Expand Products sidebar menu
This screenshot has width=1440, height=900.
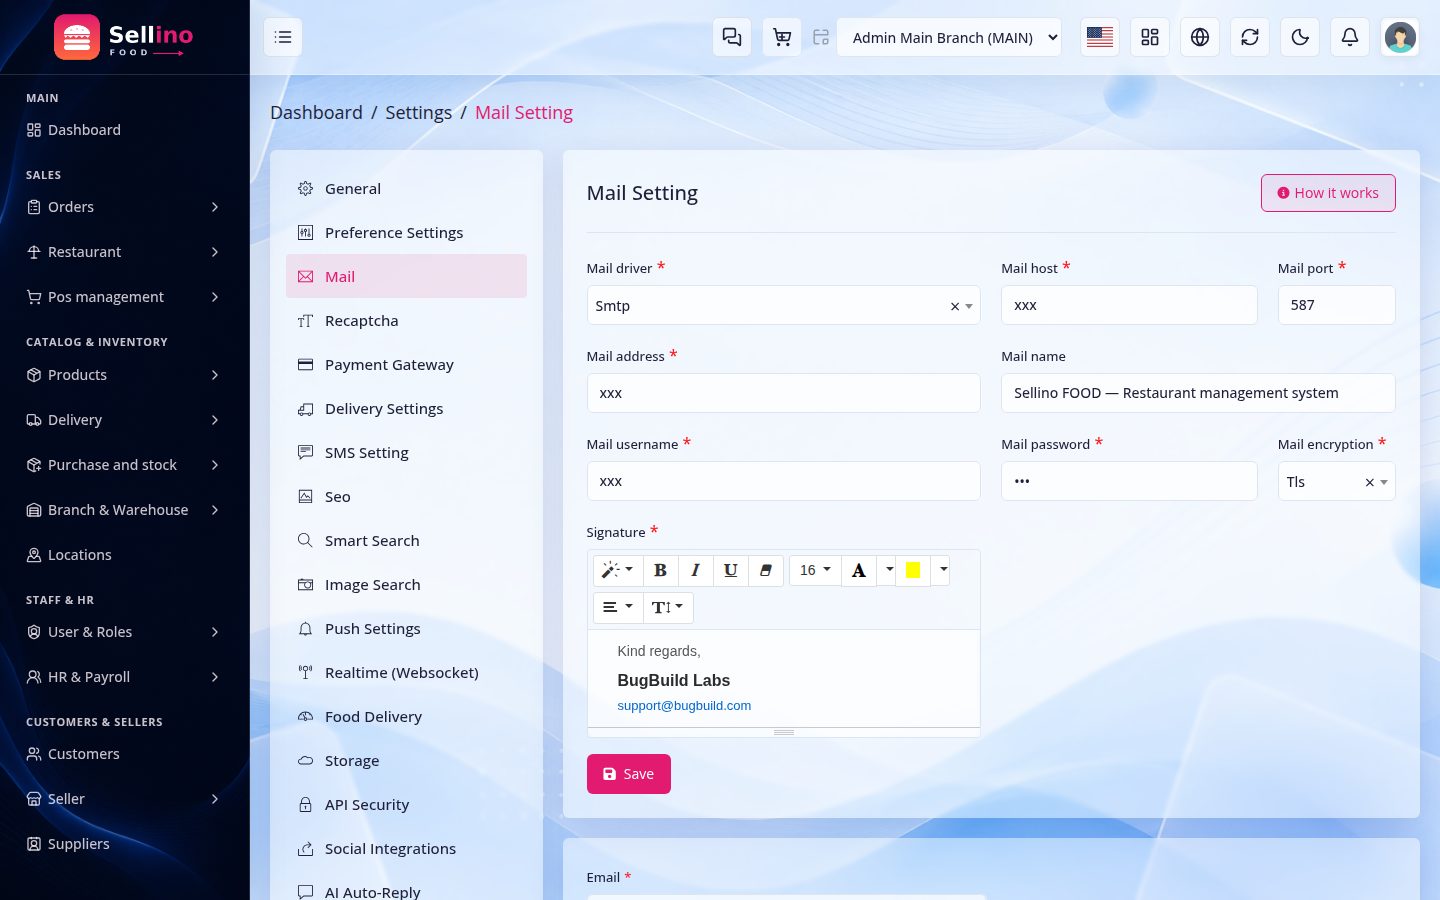tap(124, 375)
